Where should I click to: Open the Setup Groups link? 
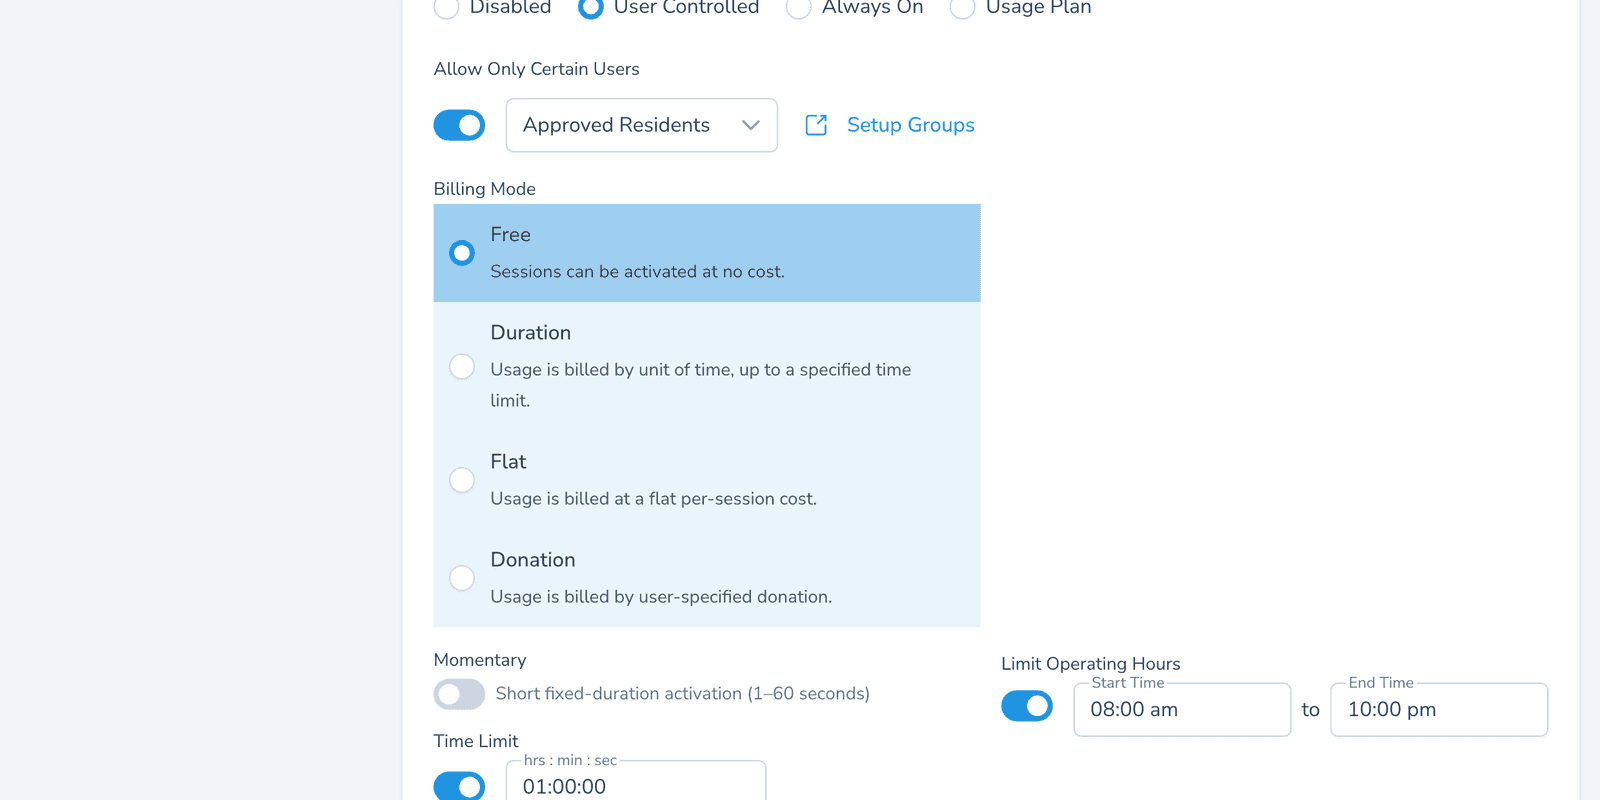(910, 125)
